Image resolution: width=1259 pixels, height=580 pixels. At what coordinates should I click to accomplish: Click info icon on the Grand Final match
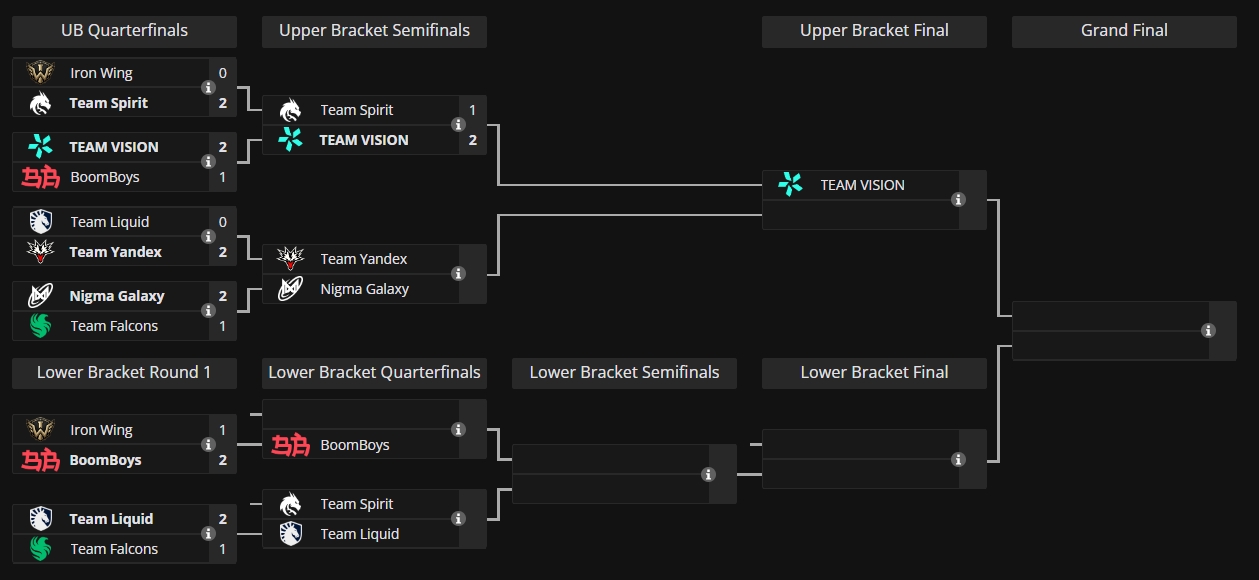tap(1208, 331)
